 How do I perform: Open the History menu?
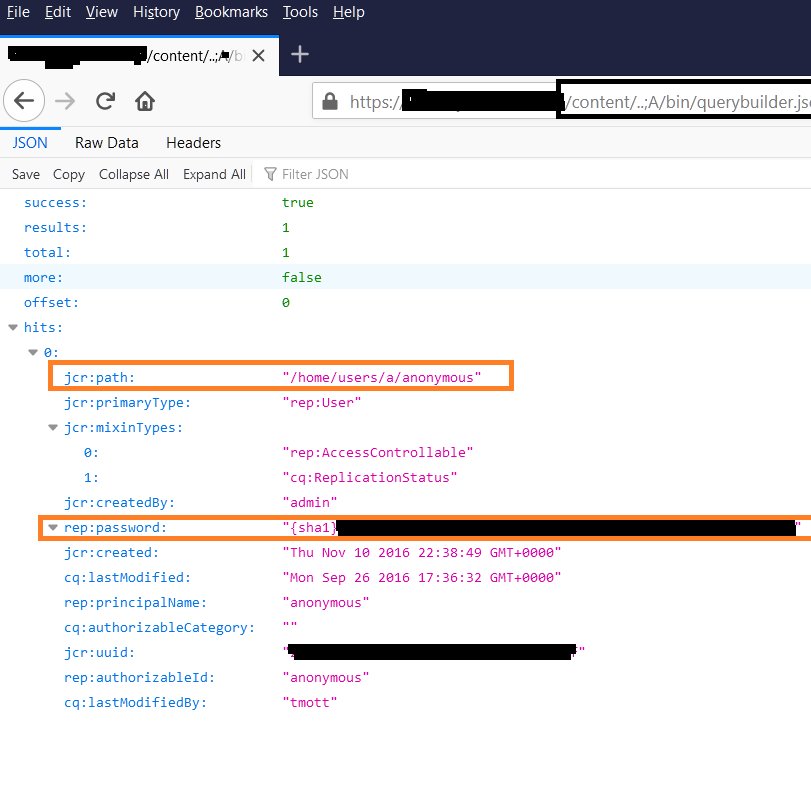pyautogui.click(x=157, y=12)
